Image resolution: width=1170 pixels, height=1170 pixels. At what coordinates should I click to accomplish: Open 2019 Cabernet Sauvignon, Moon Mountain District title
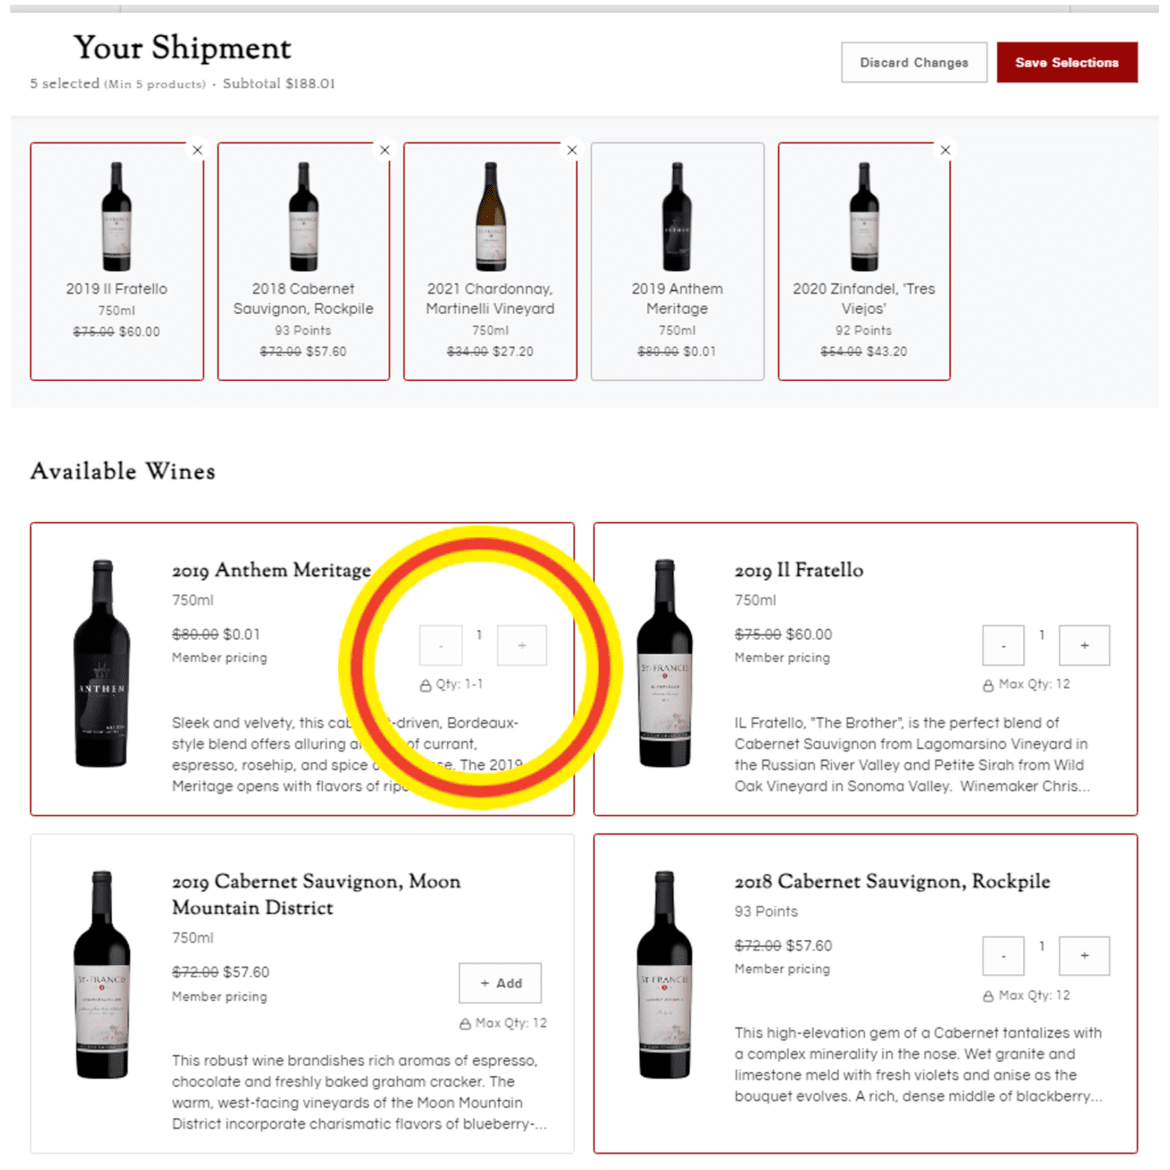316,895
